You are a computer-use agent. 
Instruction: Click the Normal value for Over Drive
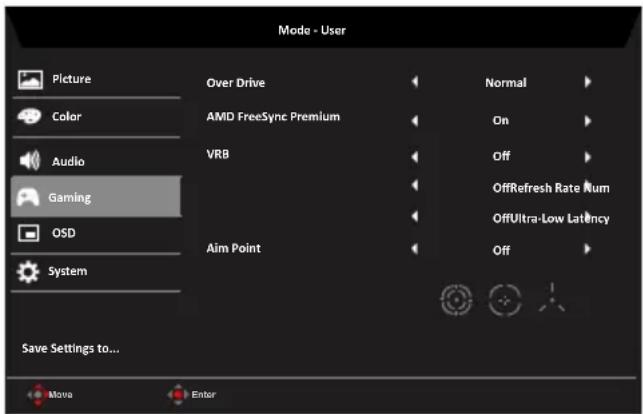506,83
